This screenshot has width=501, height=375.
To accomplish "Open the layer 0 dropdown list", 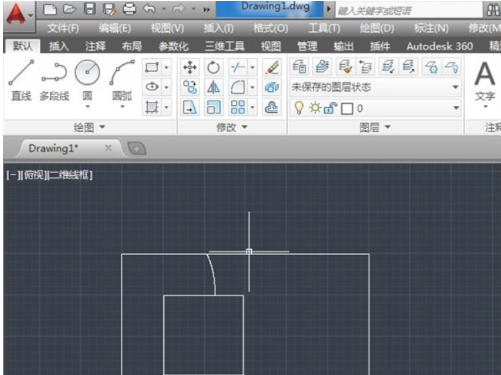I will coord(456,108).
